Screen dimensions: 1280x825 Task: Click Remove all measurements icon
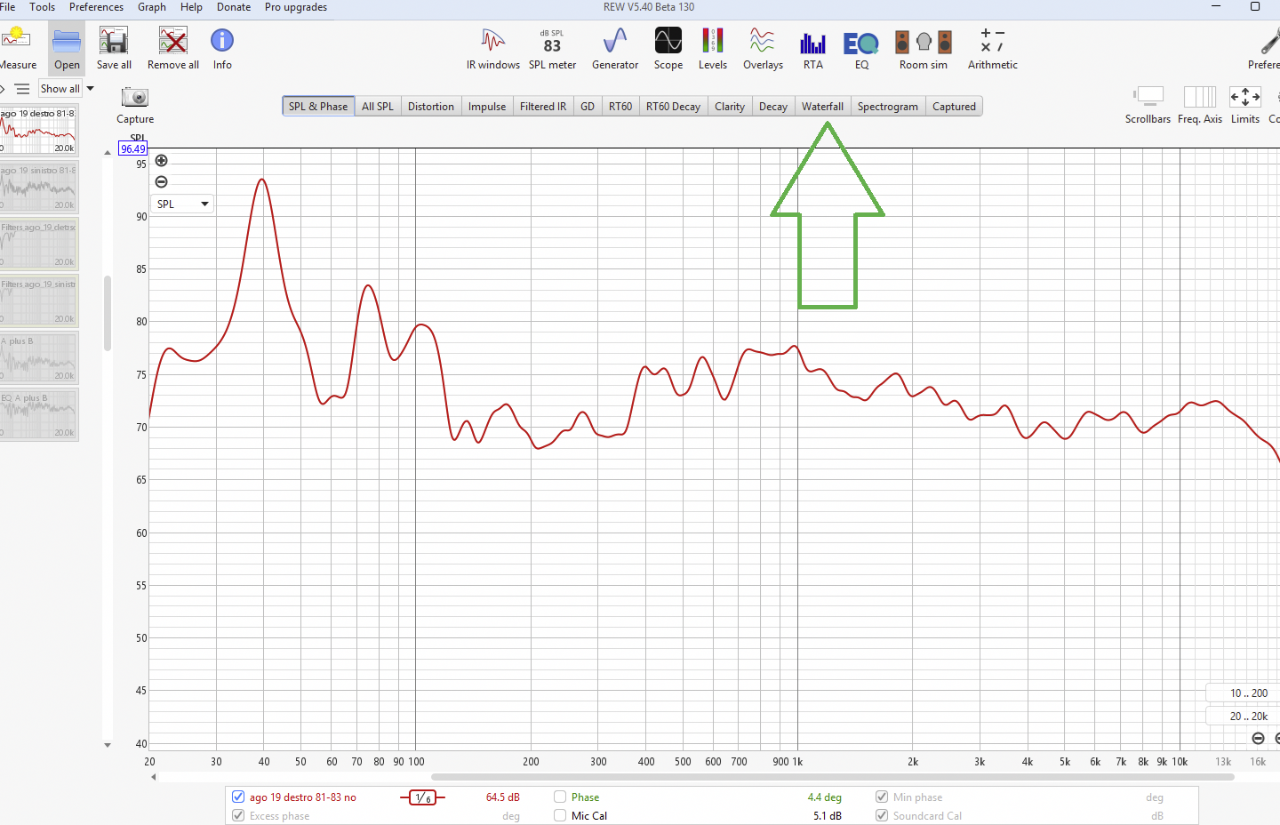173,49
